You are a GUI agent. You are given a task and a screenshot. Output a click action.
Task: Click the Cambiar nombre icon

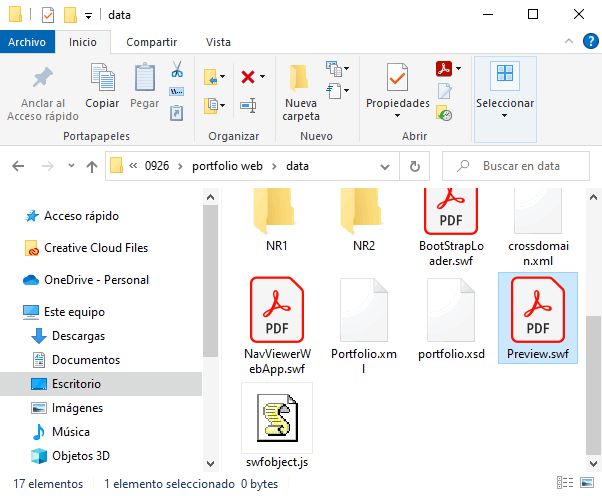[x=248, y=105]
